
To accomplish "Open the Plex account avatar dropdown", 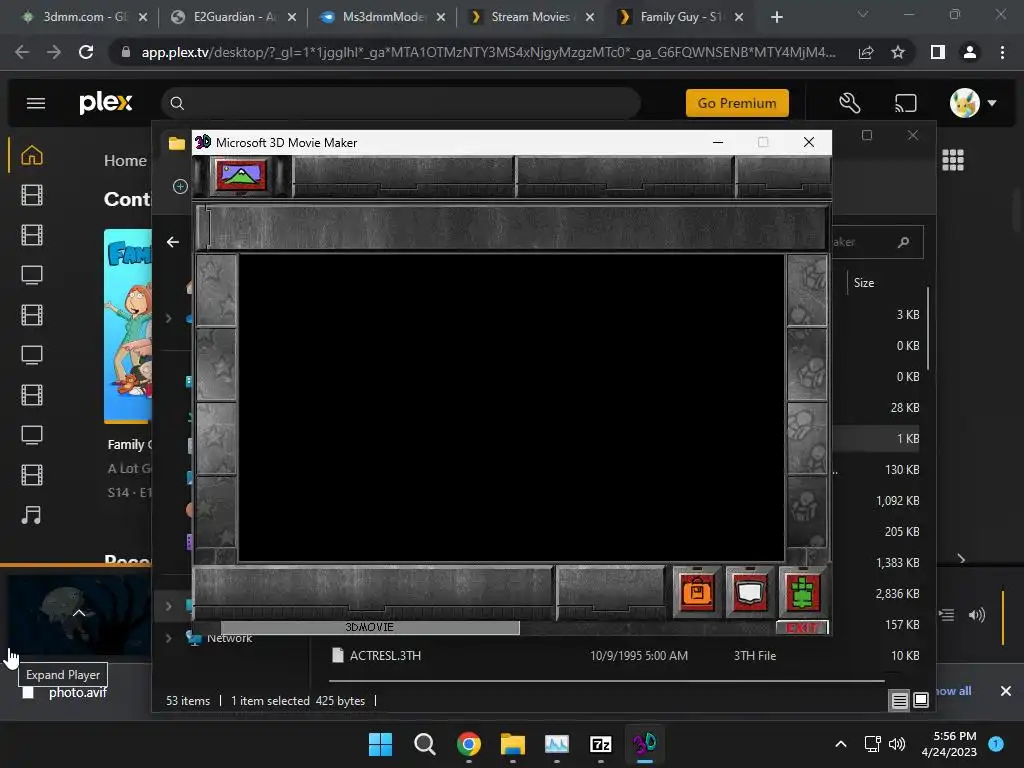I will [x=972, y=103].
